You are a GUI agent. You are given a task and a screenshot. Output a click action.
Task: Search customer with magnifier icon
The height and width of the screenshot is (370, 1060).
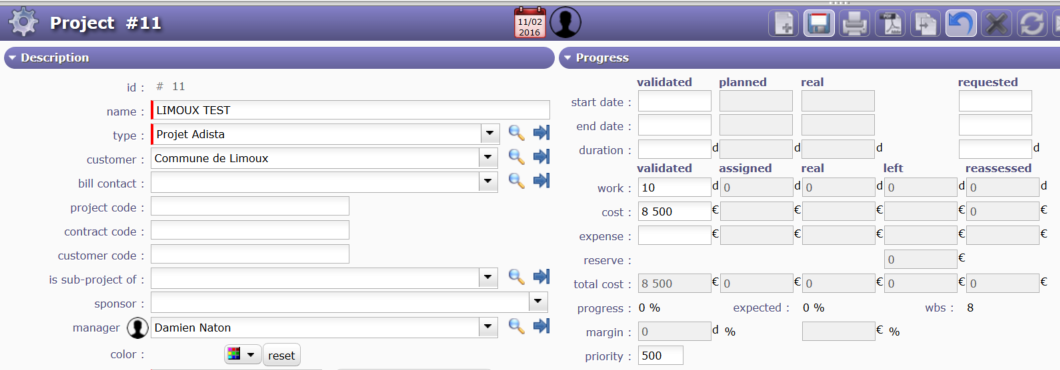tap(516, 158)
